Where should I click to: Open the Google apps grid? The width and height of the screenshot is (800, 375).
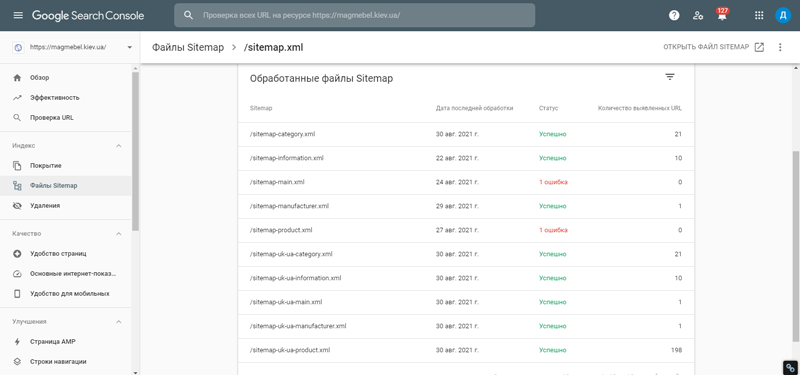[x=759, y=15]
